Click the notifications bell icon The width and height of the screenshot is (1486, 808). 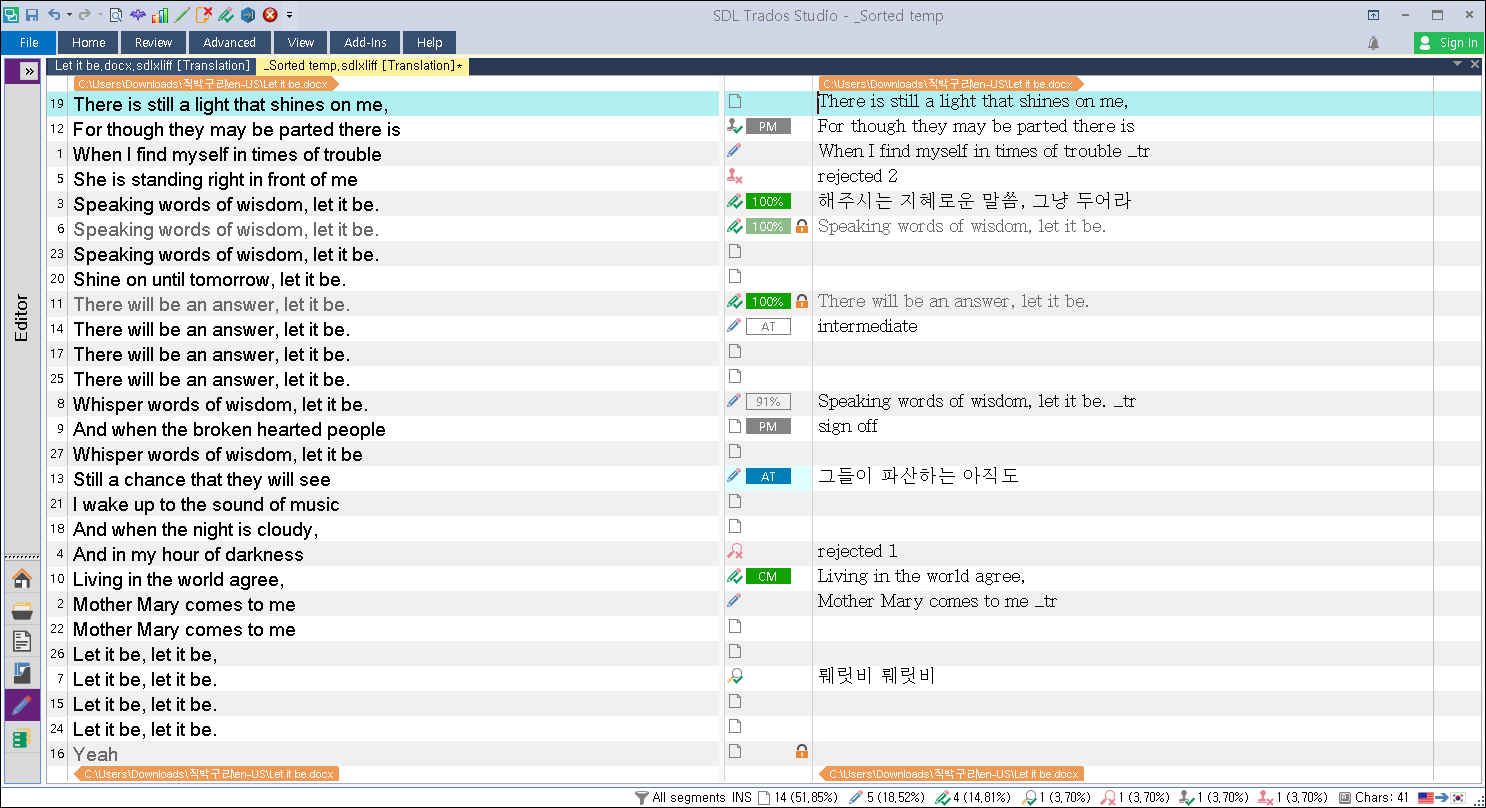(x=1374, y=42)
